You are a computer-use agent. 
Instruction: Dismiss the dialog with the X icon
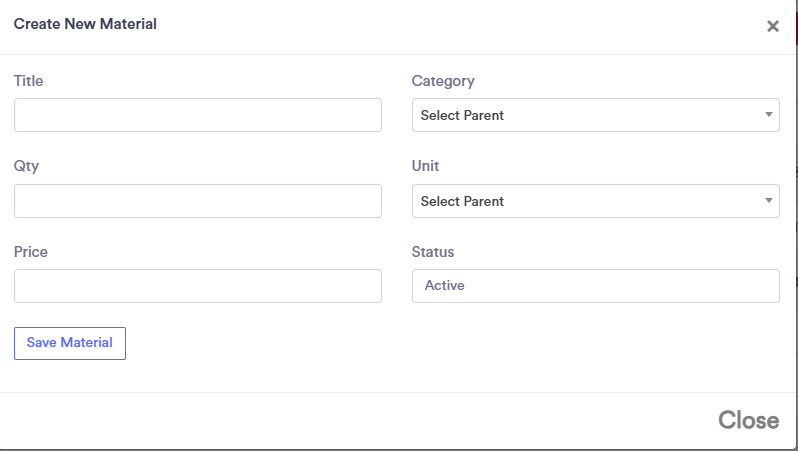point(772,27)
